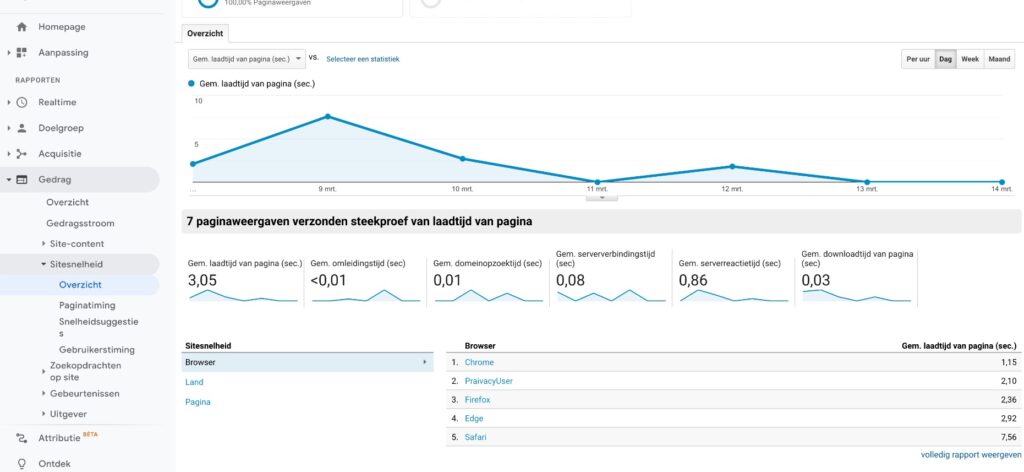Click the chart collapse handle below 11 mrt.
Screen dimensions: 1024x472
[602, 197]
